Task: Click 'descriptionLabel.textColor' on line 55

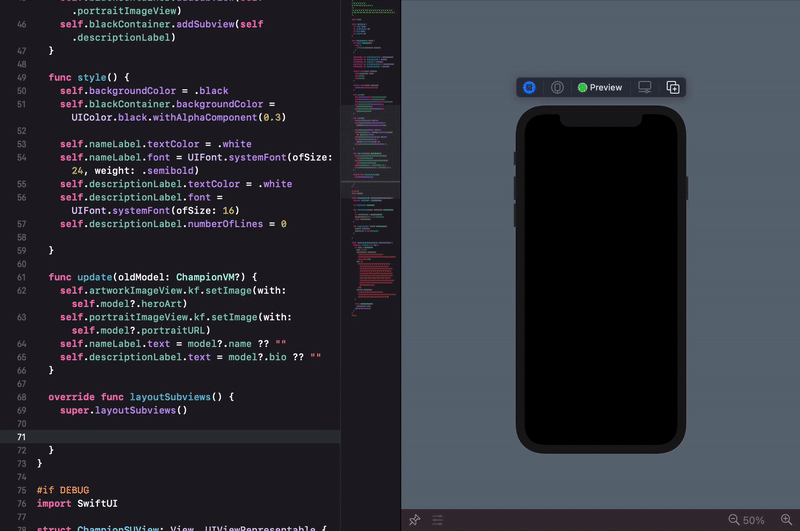Action: [164, 184]
